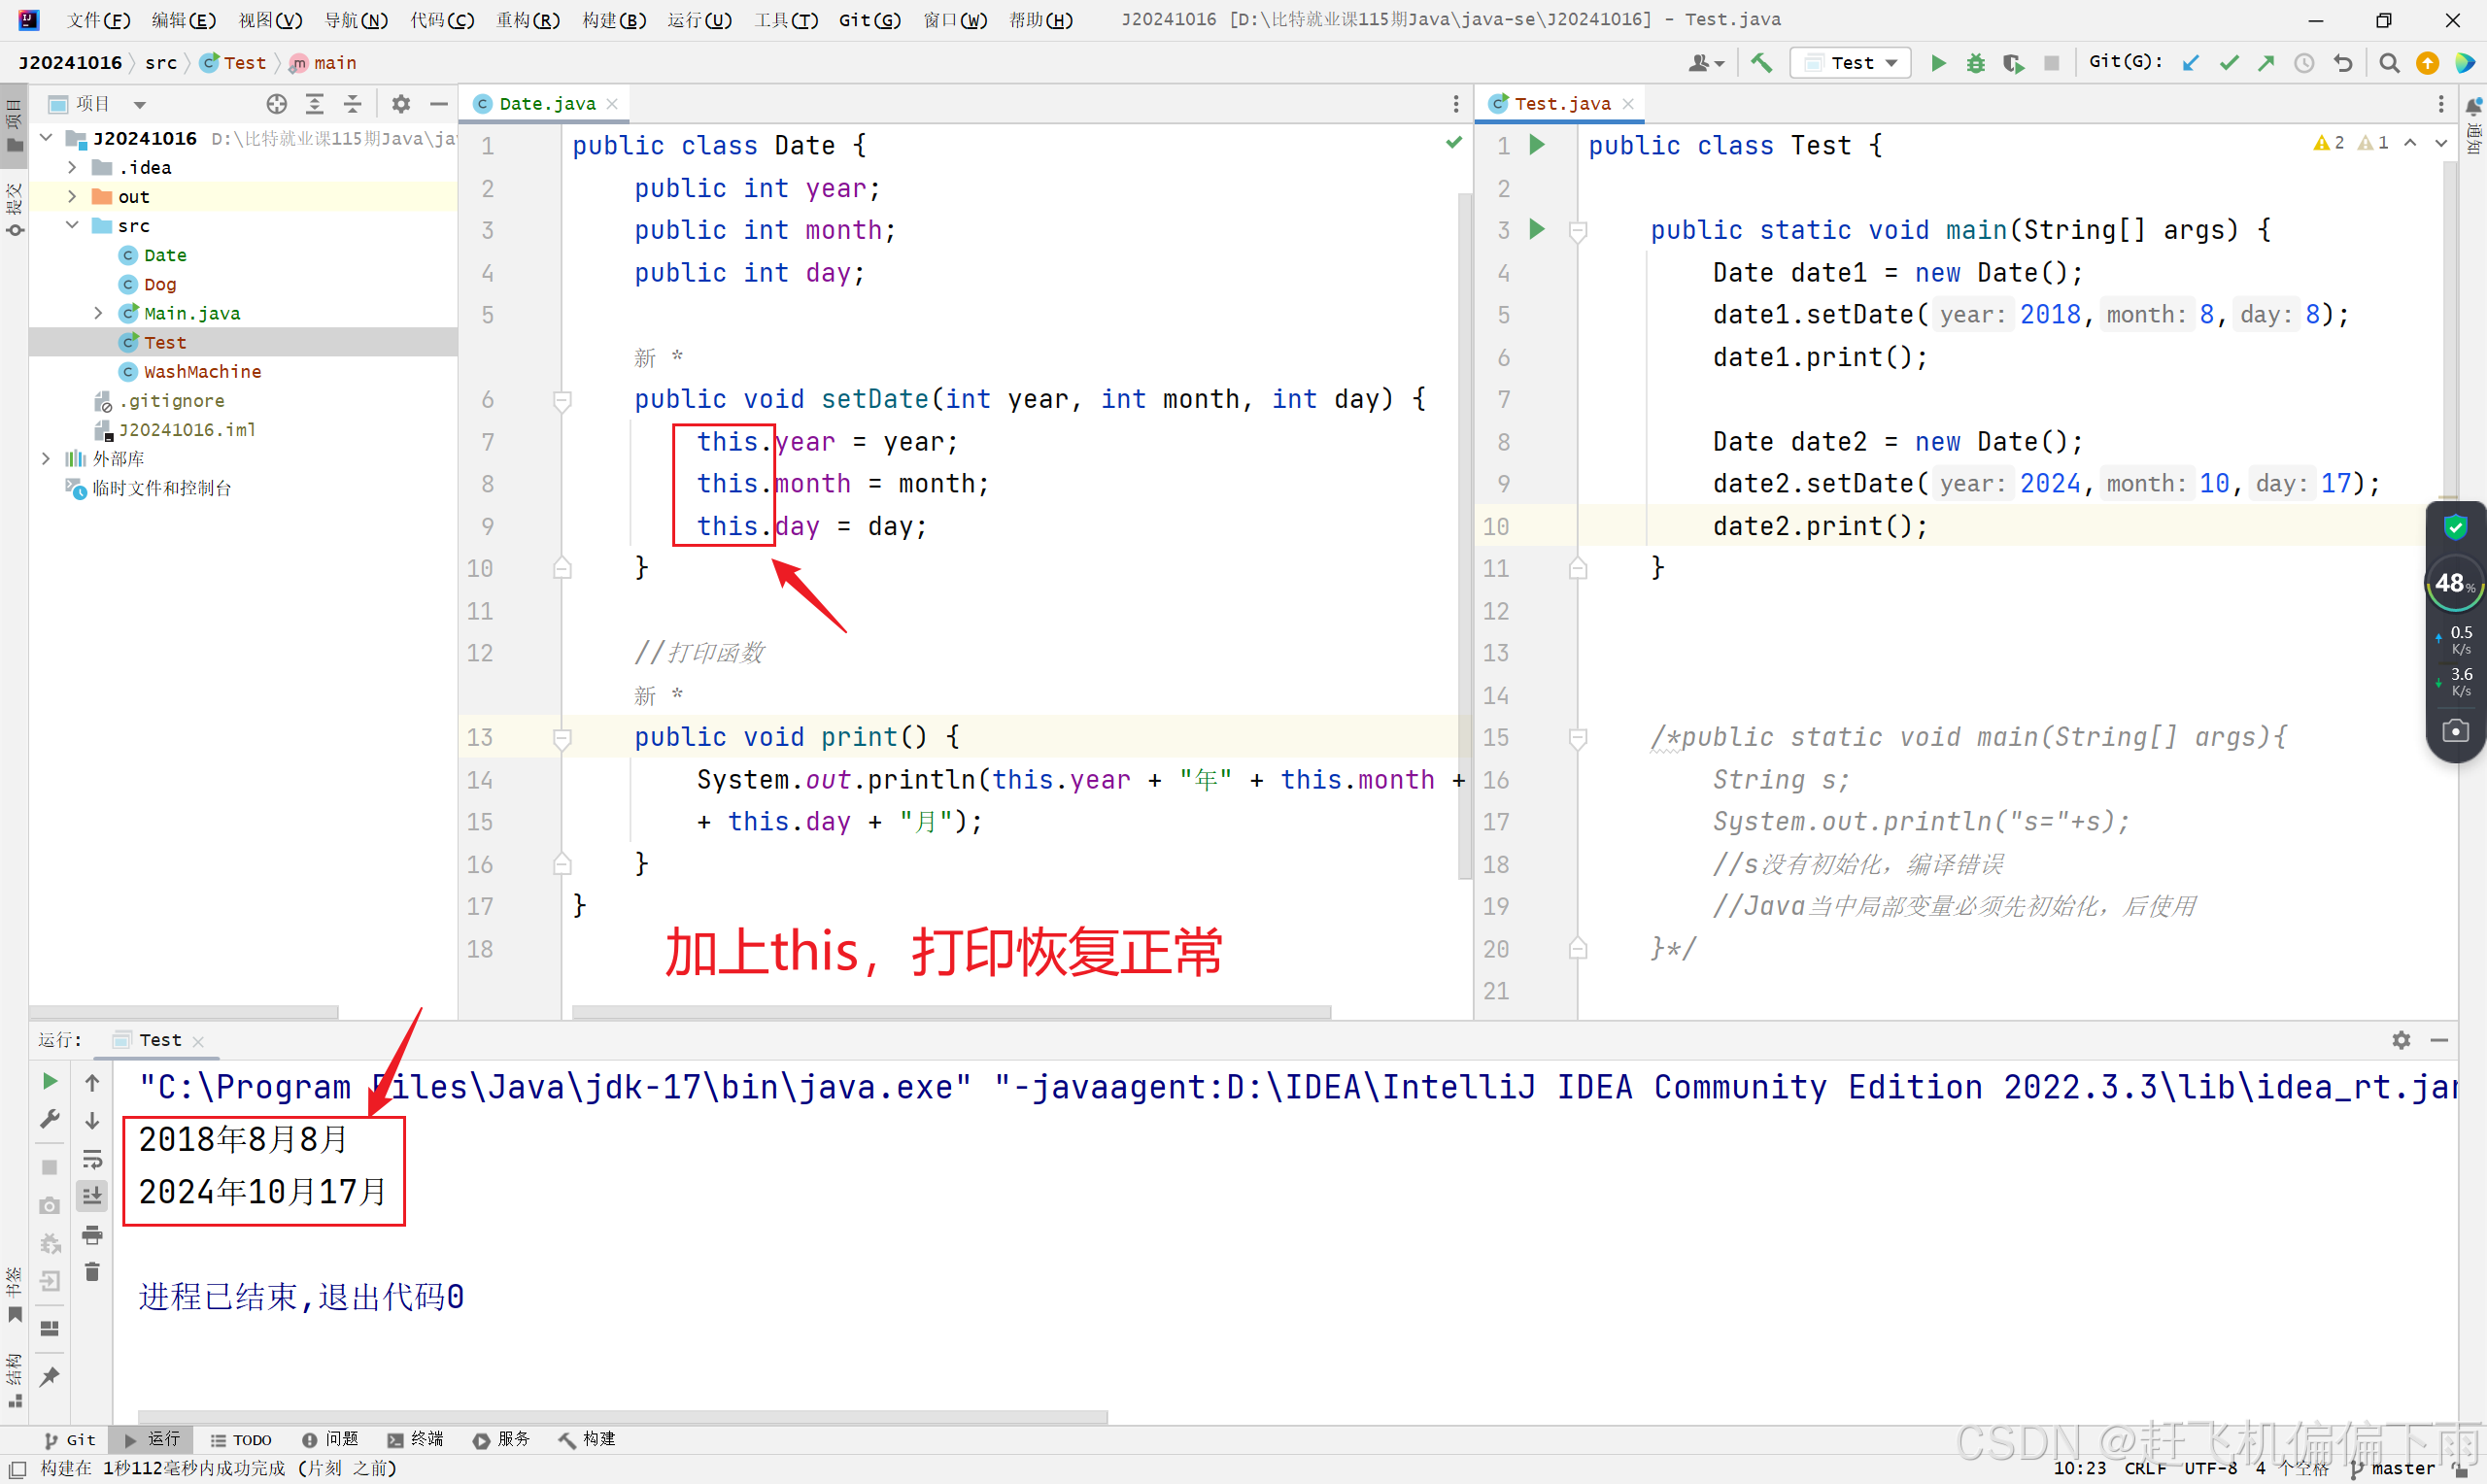Switch to the Date.java editor tab
The image size is (2487, 1484).
[x=546, y=104]
